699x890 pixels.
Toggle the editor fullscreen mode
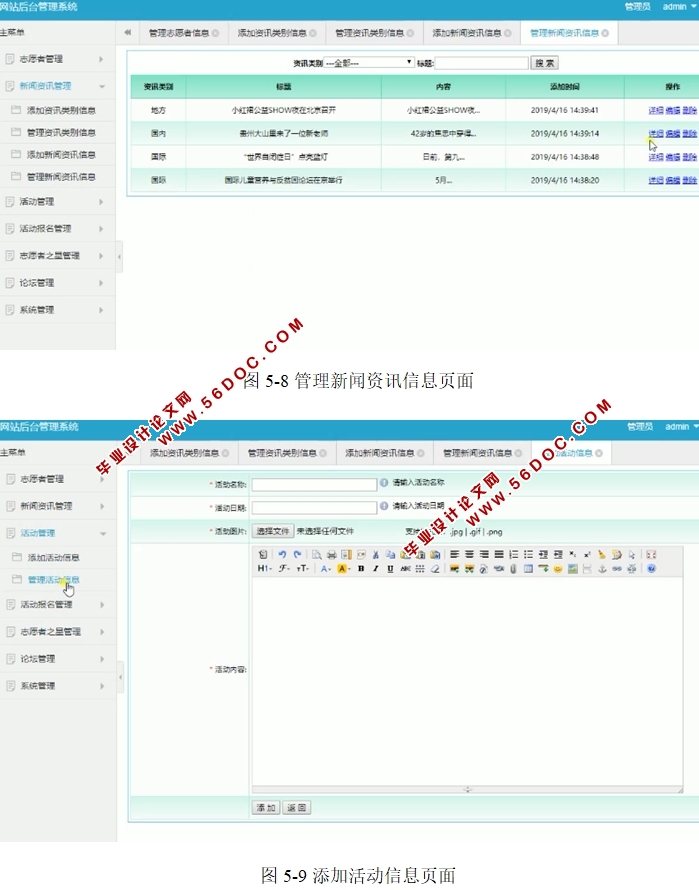tap(651, 555)
